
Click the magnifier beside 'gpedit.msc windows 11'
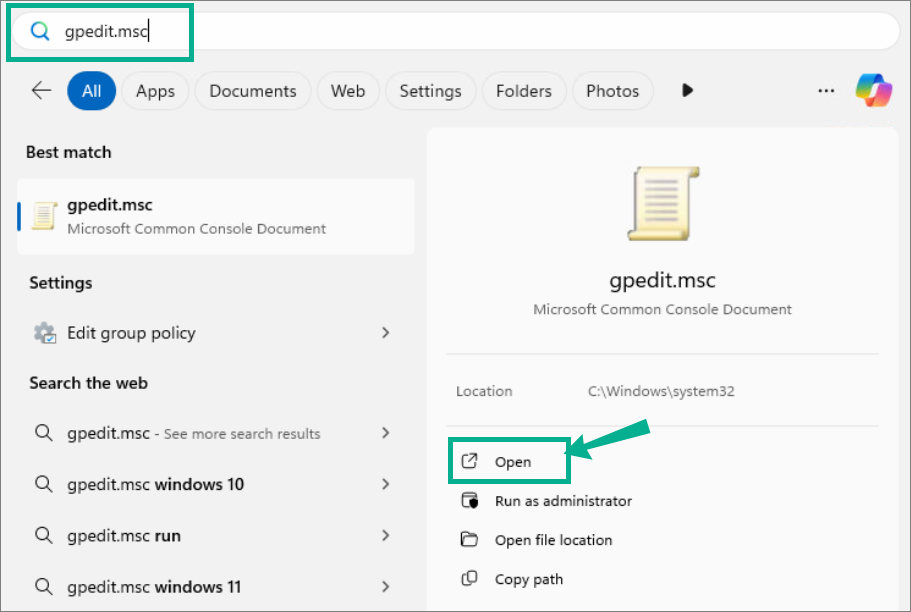pyautogui.click(x=44, y=586)
